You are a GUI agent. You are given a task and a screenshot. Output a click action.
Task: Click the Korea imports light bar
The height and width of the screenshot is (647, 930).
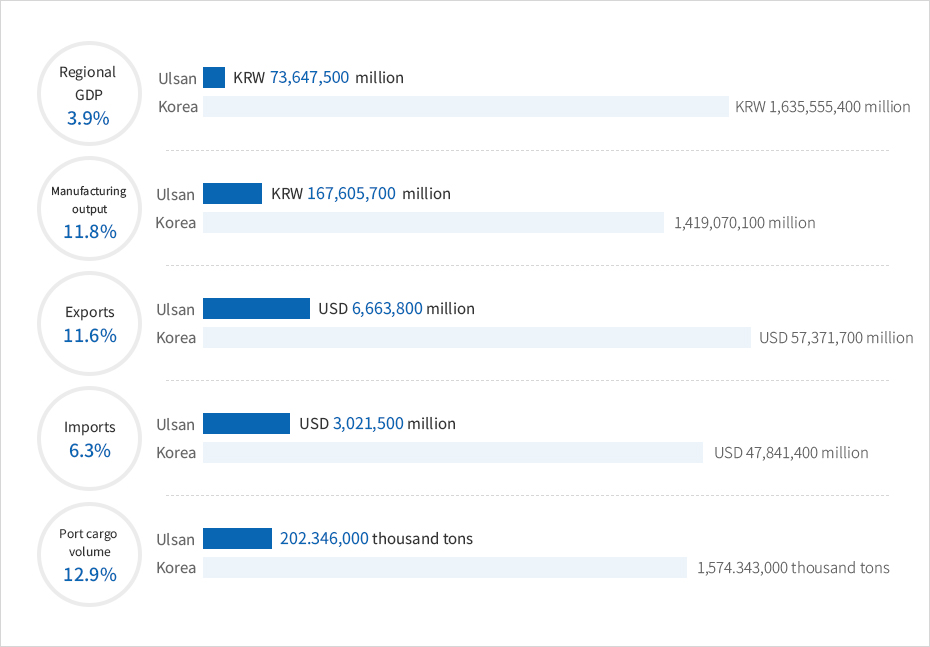pyautogui.click(x=453, y=452)
